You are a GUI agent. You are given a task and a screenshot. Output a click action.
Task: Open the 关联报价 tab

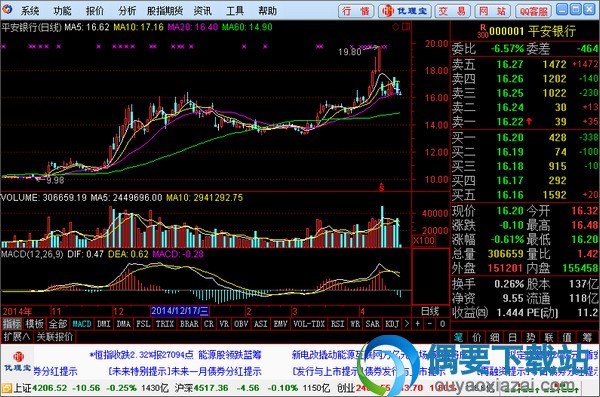pos(55,337)
